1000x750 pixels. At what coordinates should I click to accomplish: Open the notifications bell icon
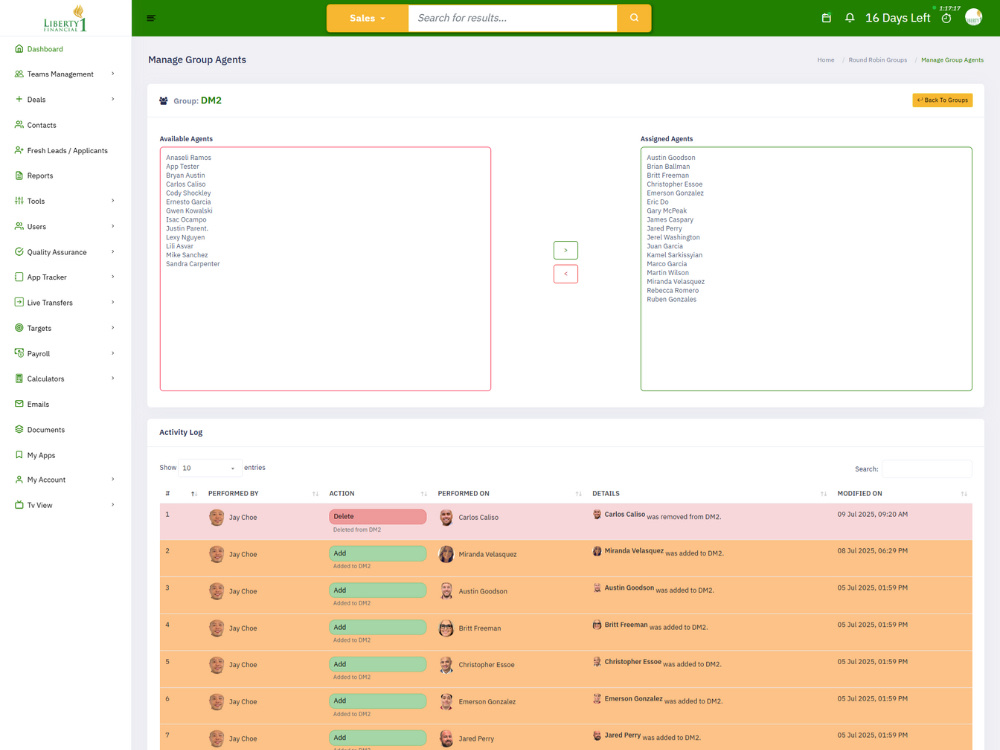click(849, 18)
